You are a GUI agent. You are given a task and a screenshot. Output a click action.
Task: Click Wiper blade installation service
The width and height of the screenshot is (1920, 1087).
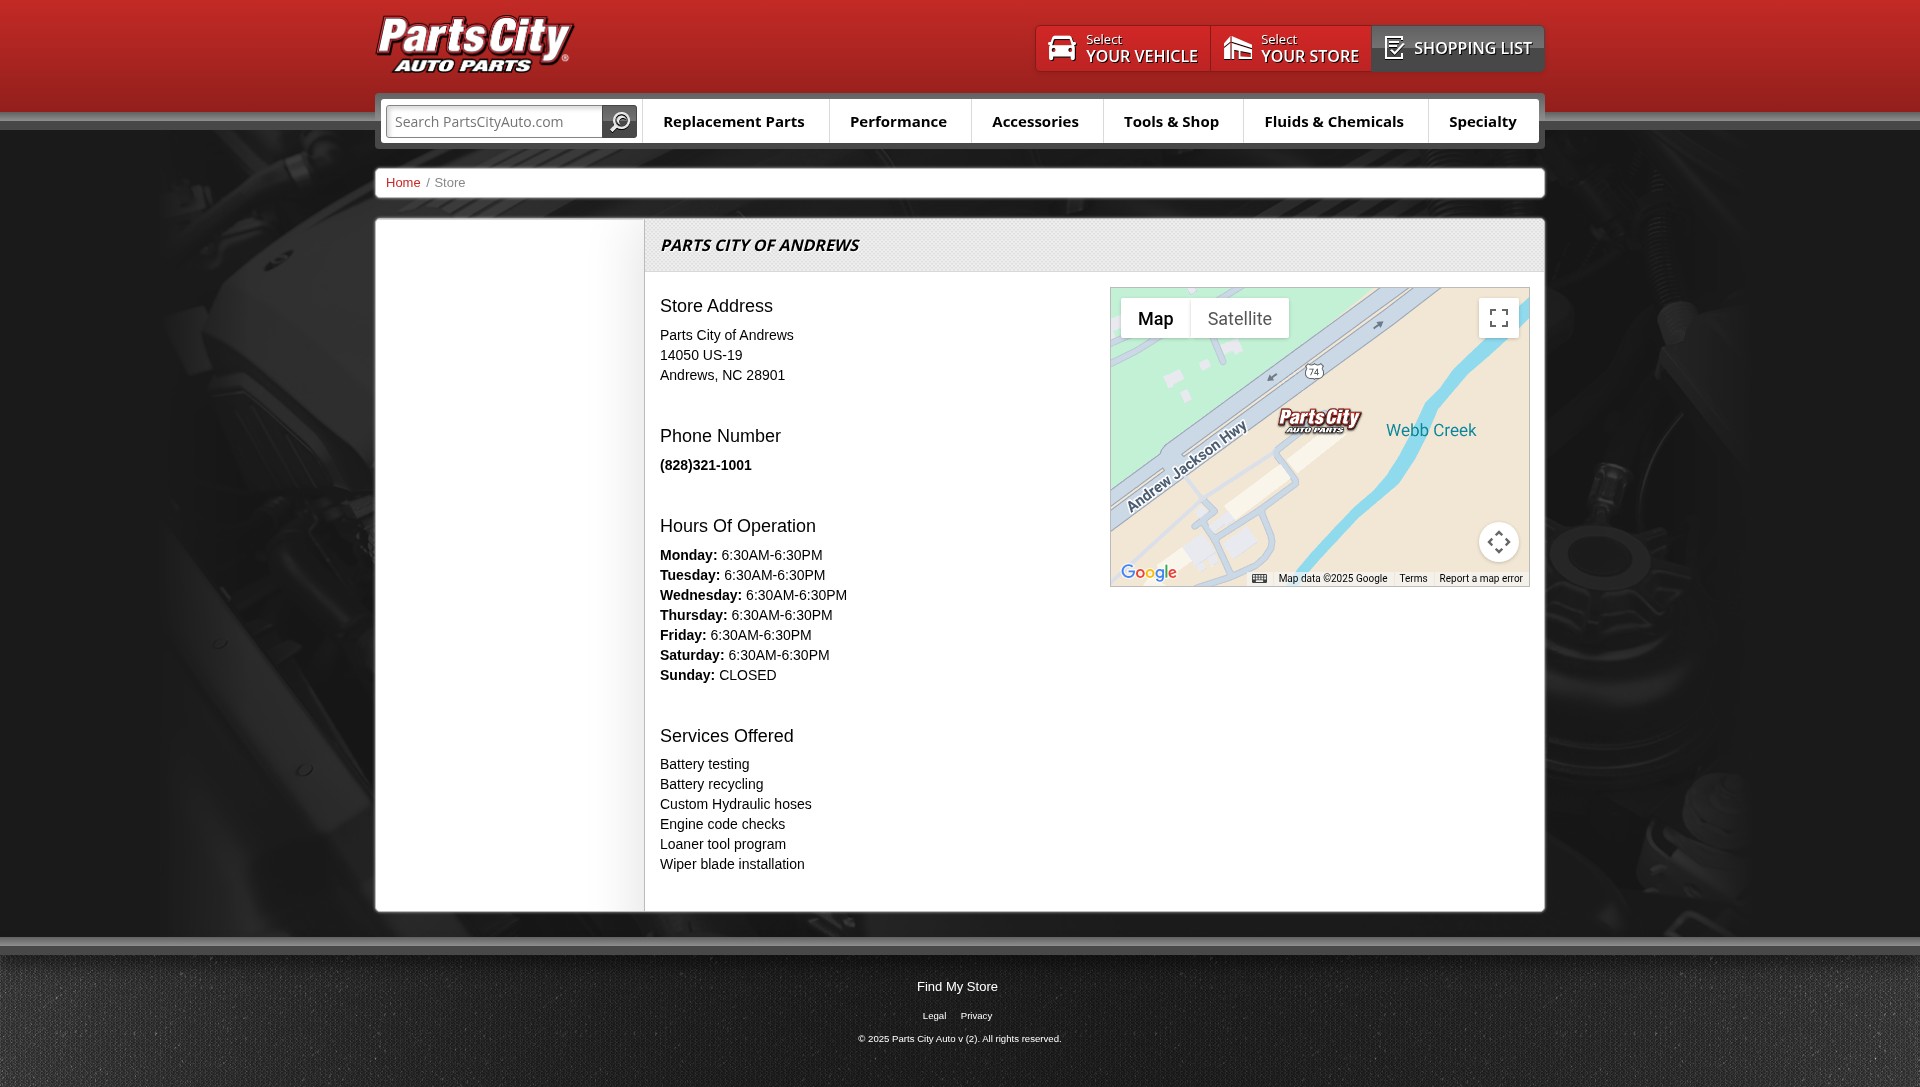pyautogui.click(x=732, y=864)
